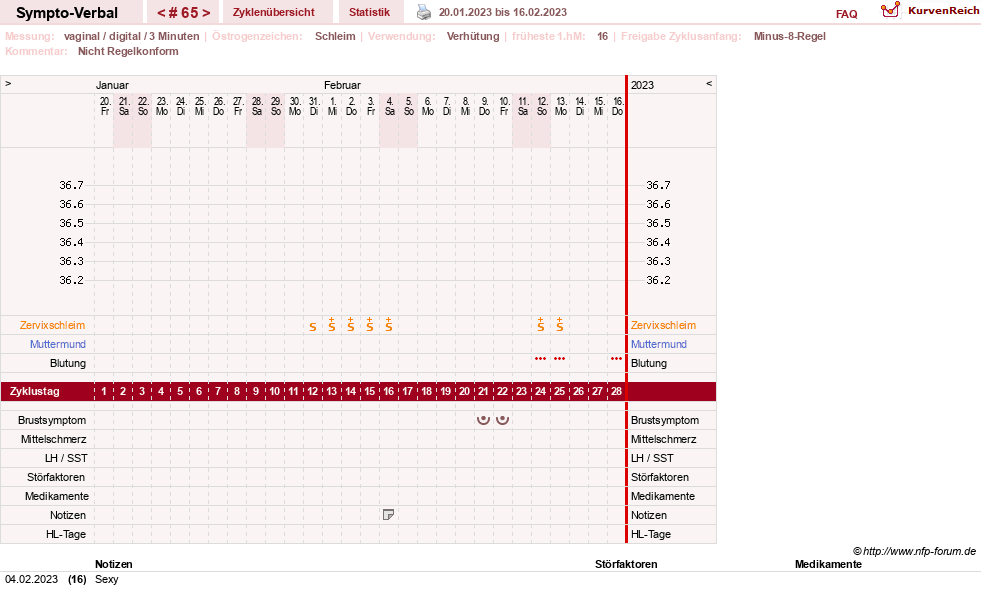Open the KurvenReich logo link
The width and height of the screenshot is (981, 603).
[929, 11]
